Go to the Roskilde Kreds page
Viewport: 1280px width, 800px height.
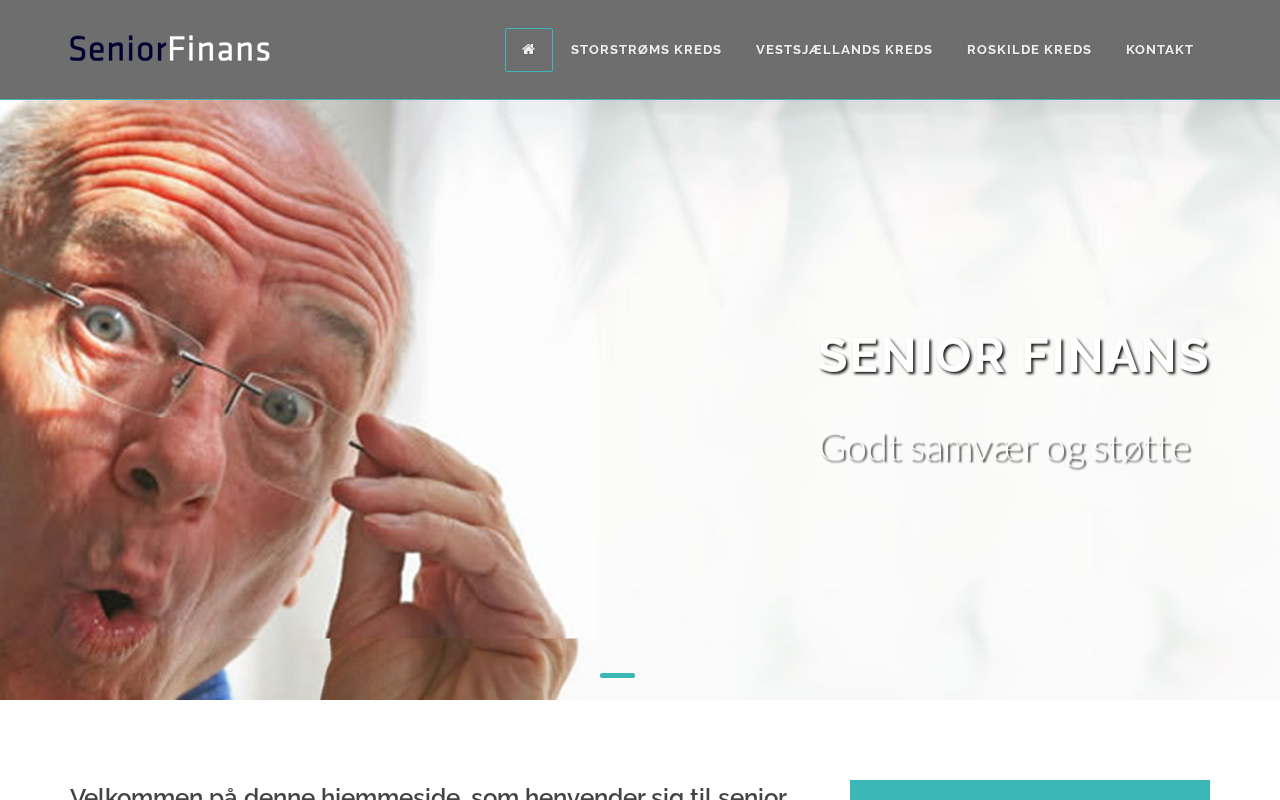click(x=1029, y=50)
